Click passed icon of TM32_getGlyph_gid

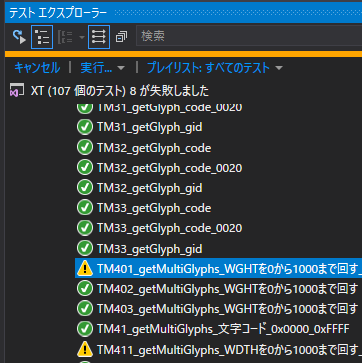pyautogui.click(x=85, y=188)
